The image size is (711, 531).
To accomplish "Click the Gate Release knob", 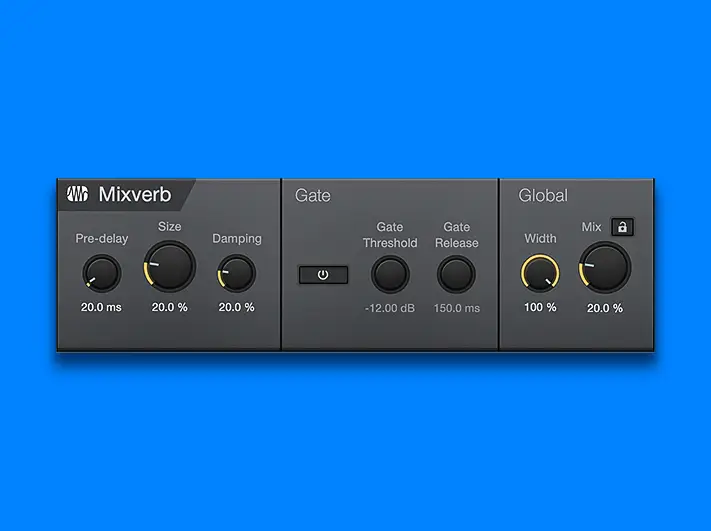I will tap(456, 274).
